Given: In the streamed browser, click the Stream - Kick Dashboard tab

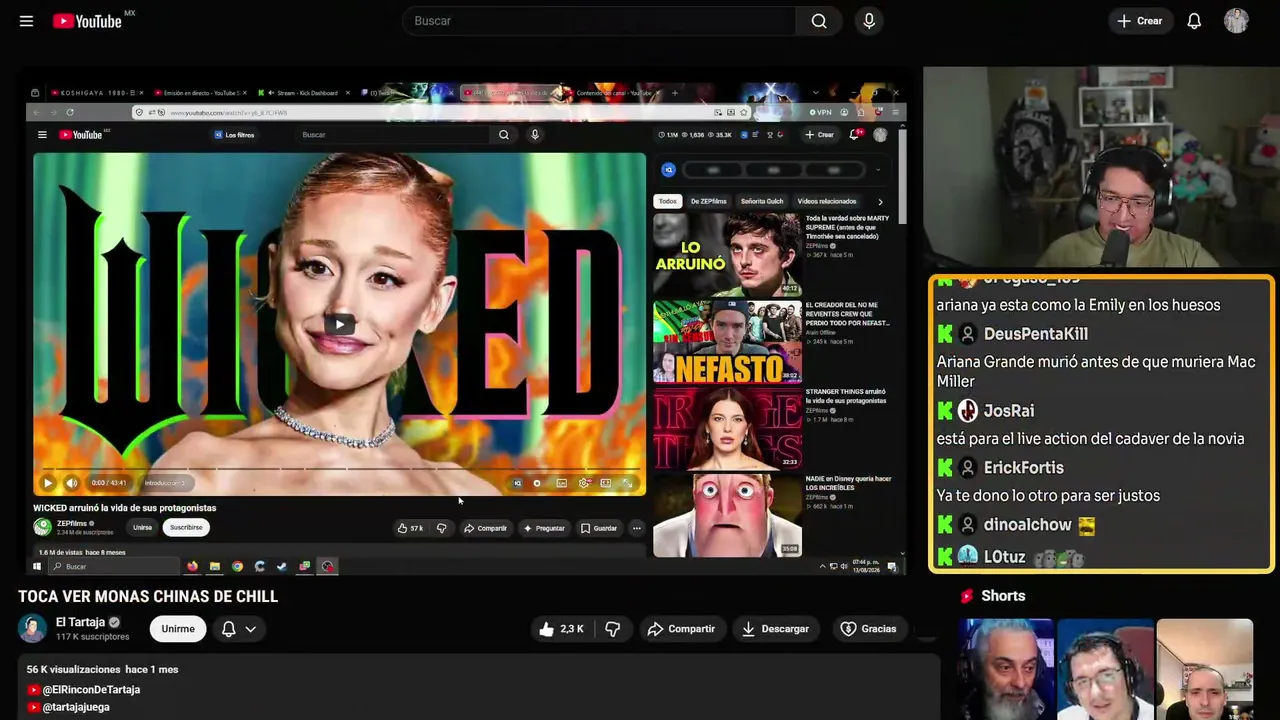Looking at the screenshot, I should click(x=305, y=93).
